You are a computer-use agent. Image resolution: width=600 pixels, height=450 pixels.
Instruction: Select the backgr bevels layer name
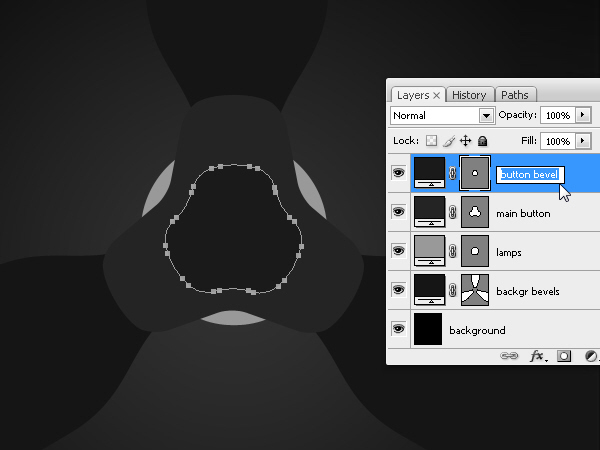(x=528, y=292)
